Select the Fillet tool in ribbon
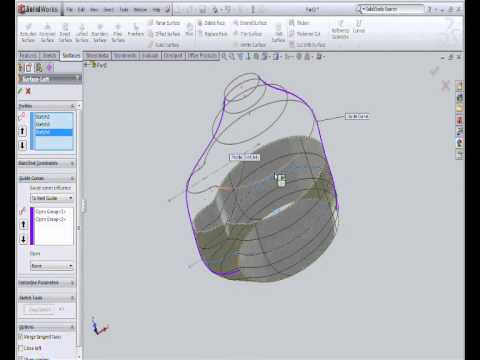Viewport: 480px width, 360px height. (x=189, y=29)
